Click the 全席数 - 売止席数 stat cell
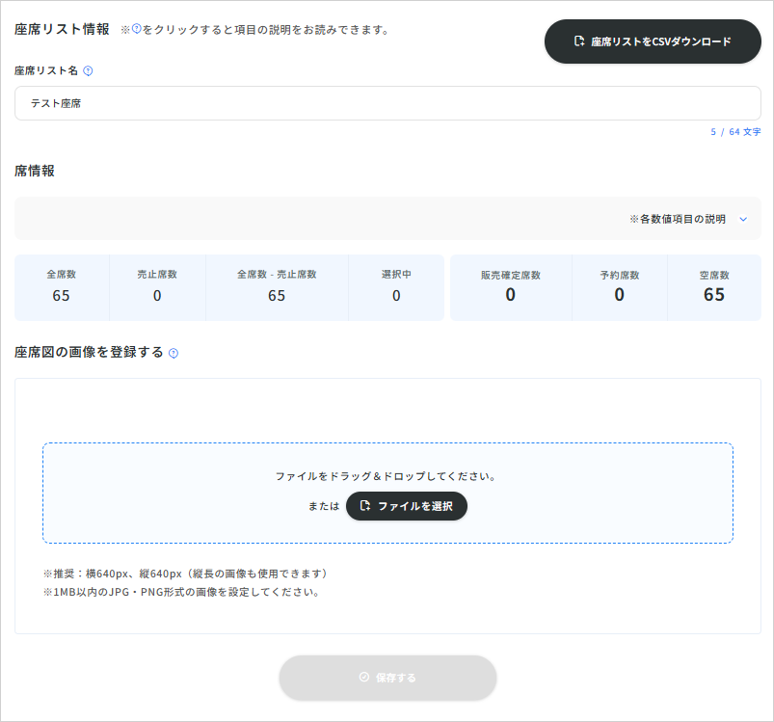The width and height of the screenshot is (774, 722). (276, 287)
